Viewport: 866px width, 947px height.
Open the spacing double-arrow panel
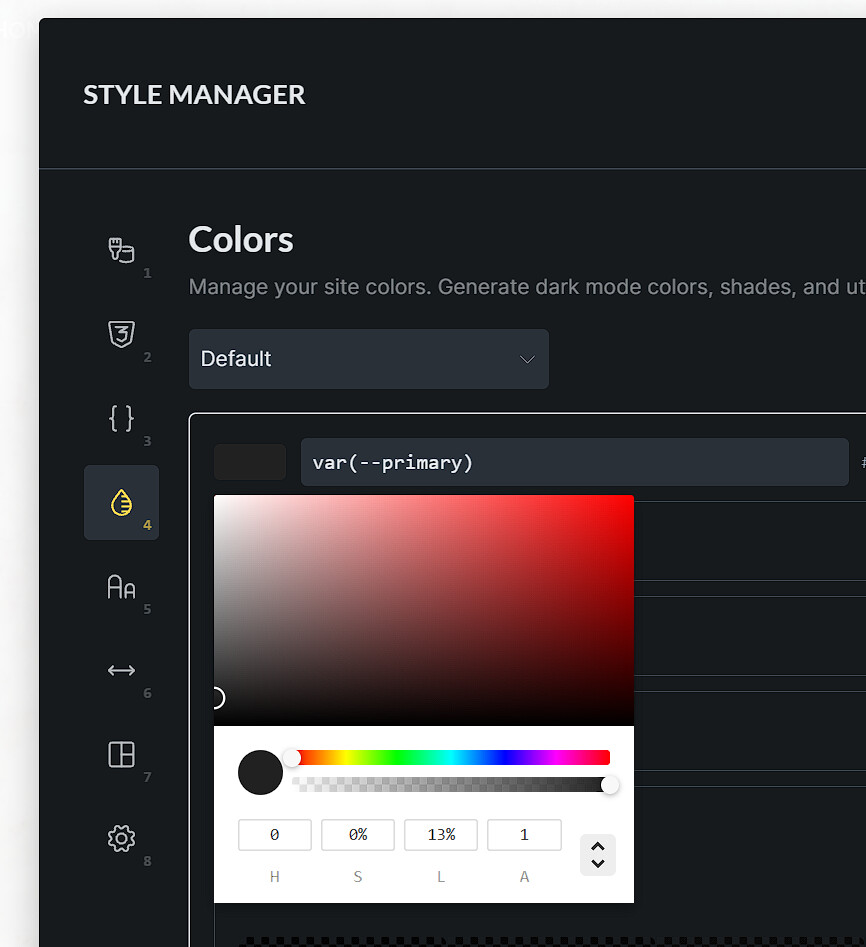click(121, 670)
